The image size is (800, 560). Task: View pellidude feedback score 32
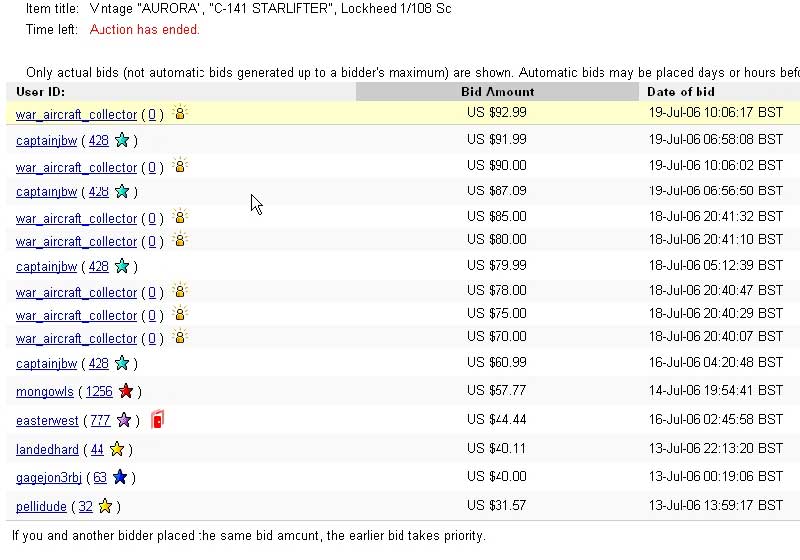85,507
